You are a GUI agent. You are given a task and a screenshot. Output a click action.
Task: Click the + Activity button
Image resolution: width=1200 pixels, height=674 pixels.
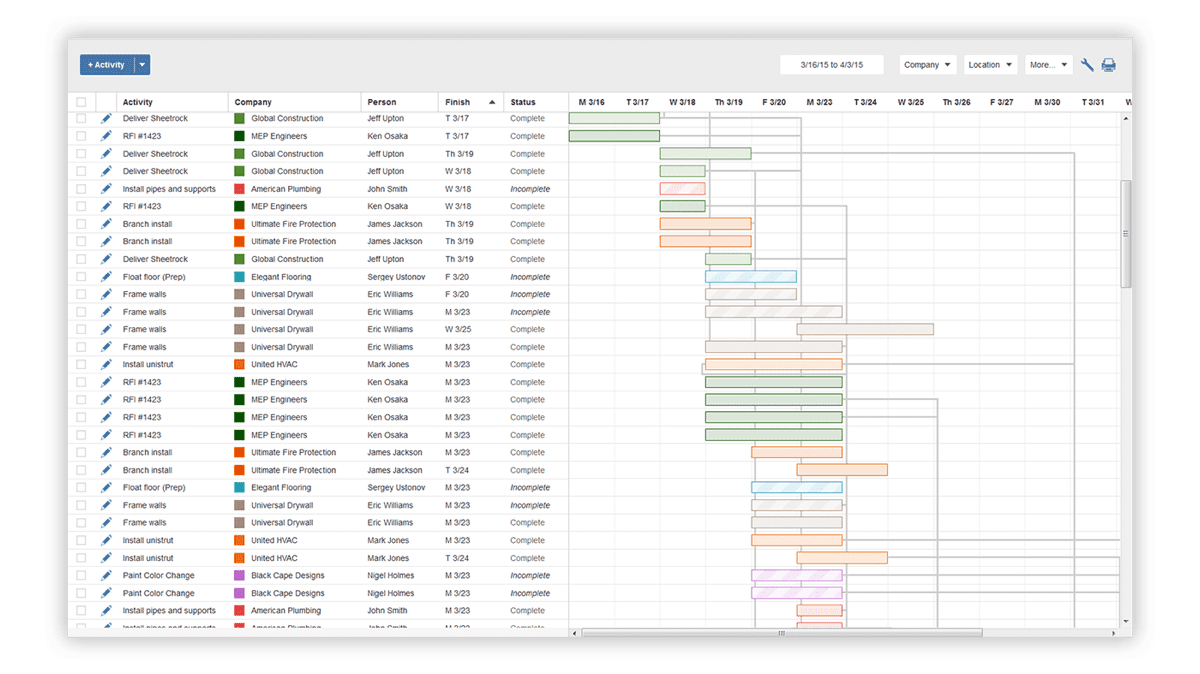tap(106, 65)
